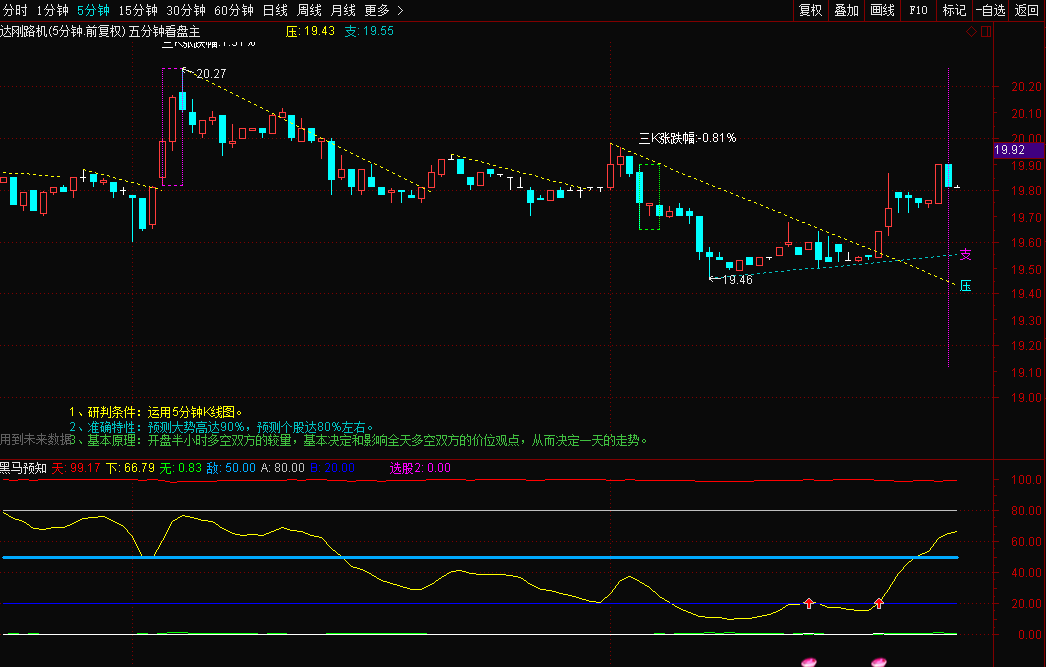Click the cyan note line 2、准确特性
Screen dimensions: 1046x667
click(221, 427)
